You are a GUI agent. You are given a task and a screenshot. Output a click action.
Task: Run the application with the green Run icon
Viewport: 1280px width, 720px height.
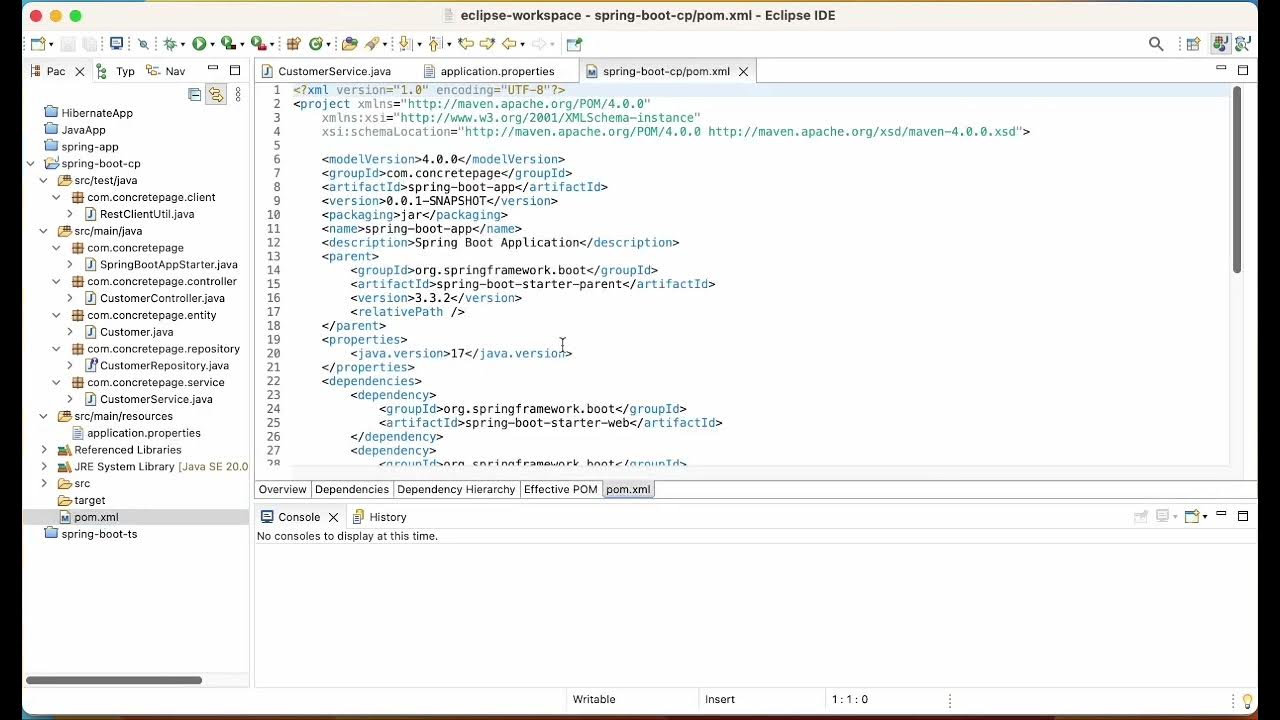point(199,44)
